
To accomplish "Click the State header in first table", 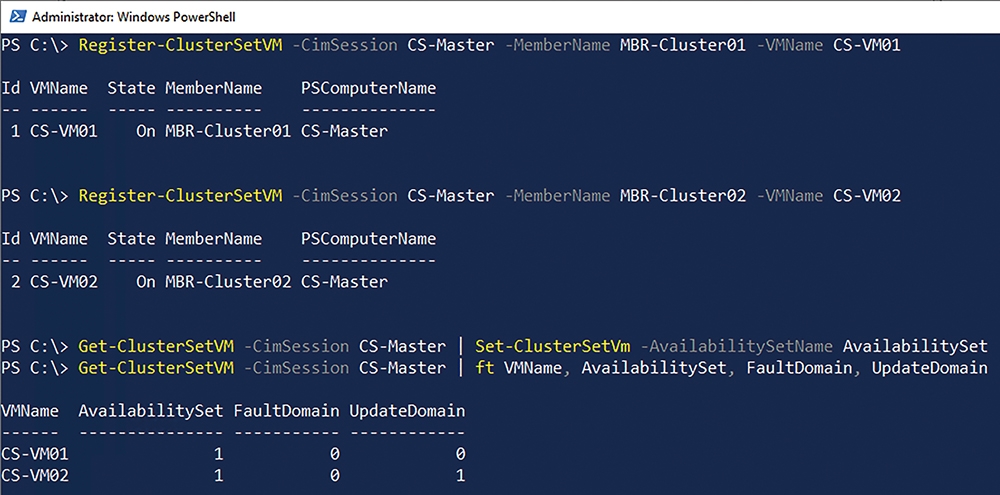I will (131, 88).
